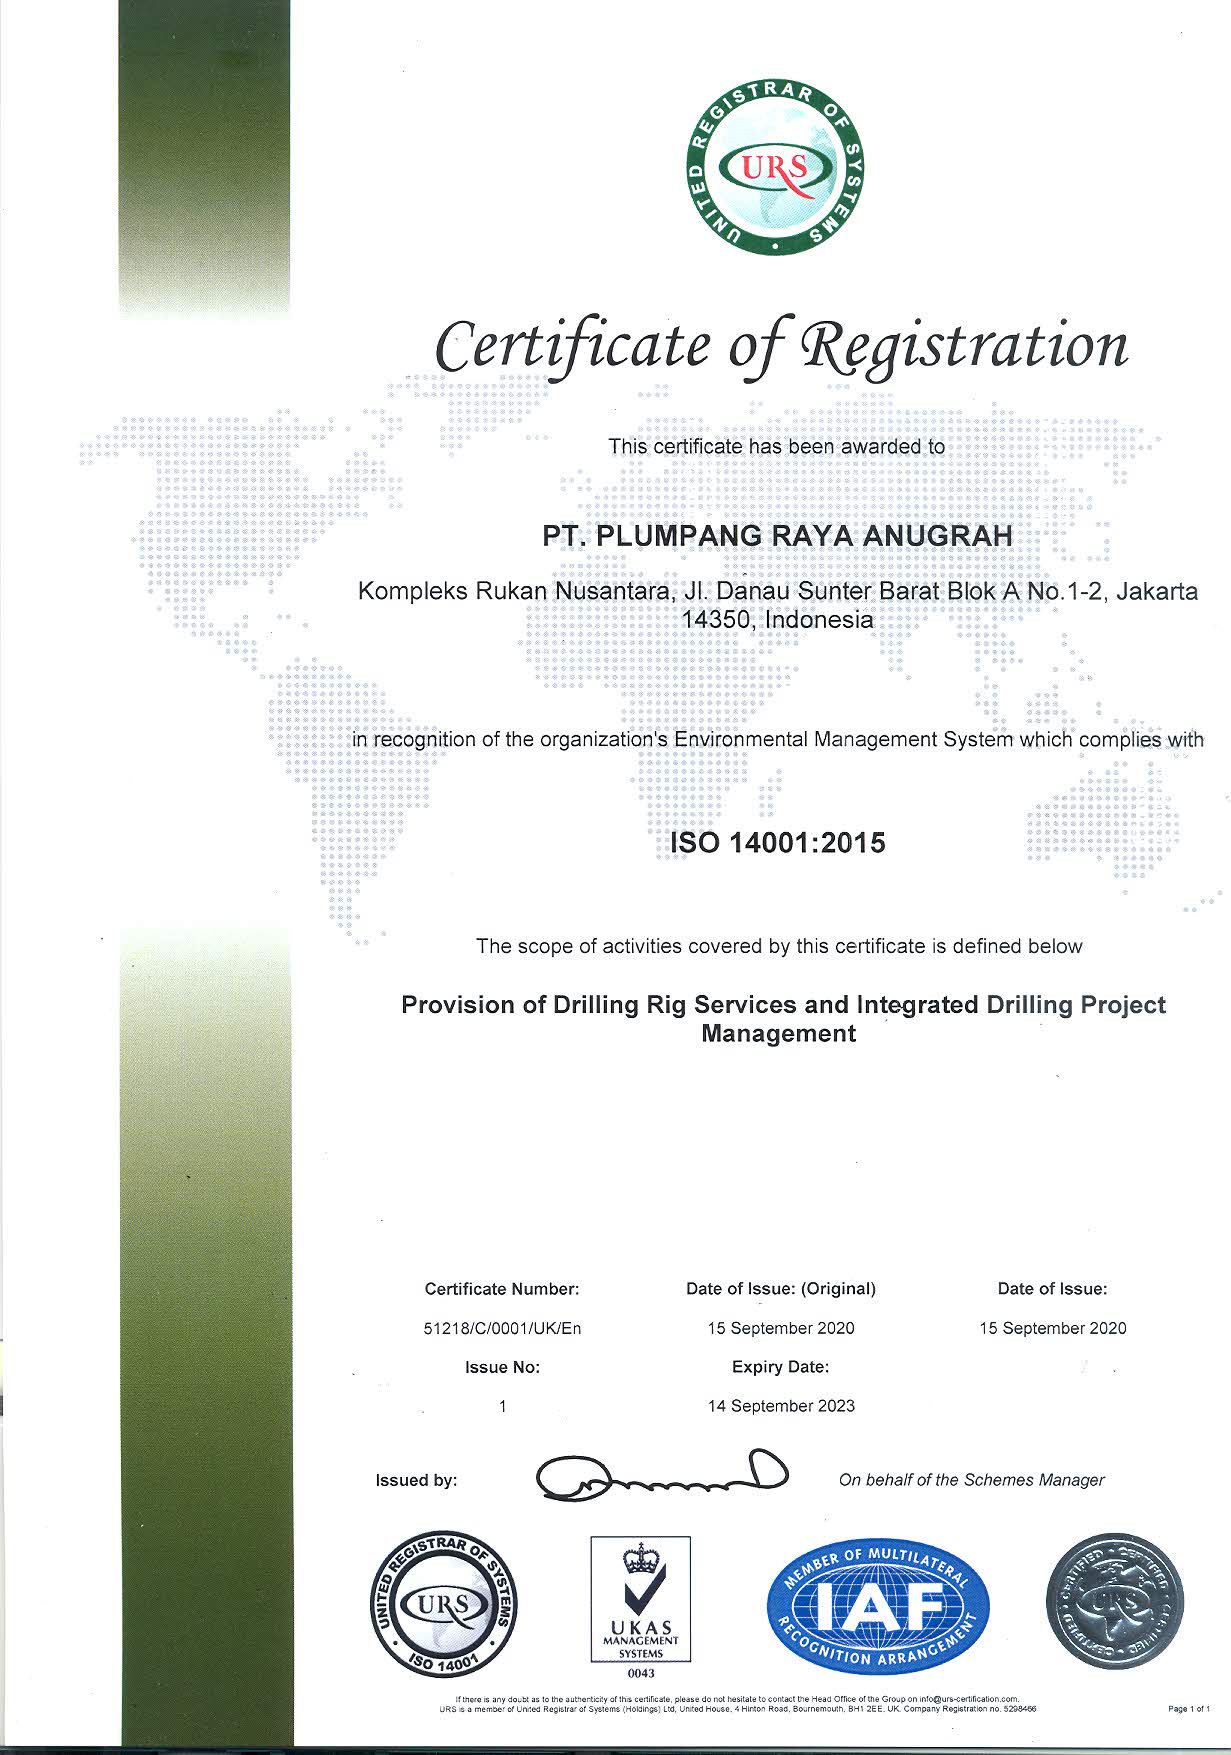Click the 'Issued by:' label

(x=416, y=1480)
